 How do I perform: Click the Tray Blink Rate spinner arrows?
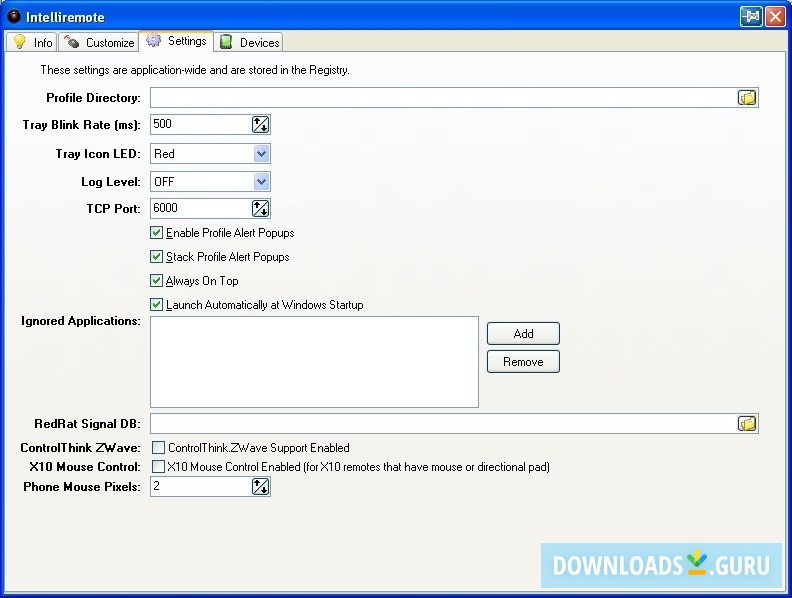coord(261,124)
